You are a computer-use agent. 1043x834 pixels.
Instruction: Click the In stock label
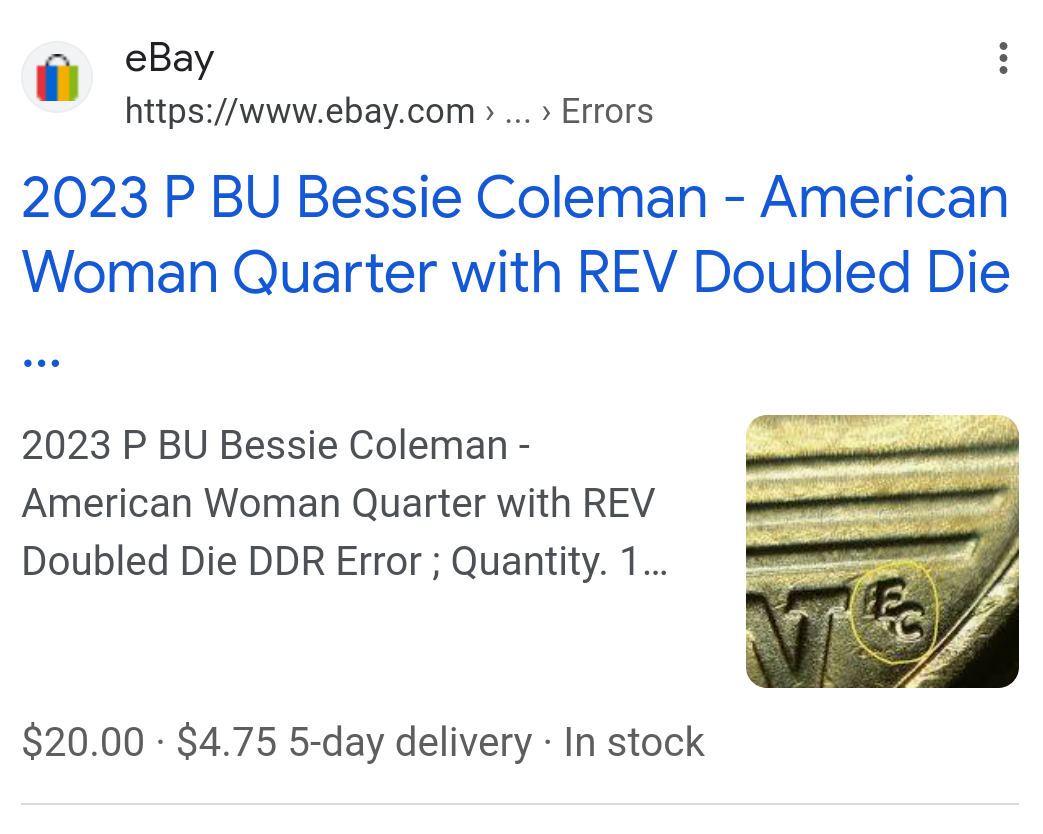[634, 743]
